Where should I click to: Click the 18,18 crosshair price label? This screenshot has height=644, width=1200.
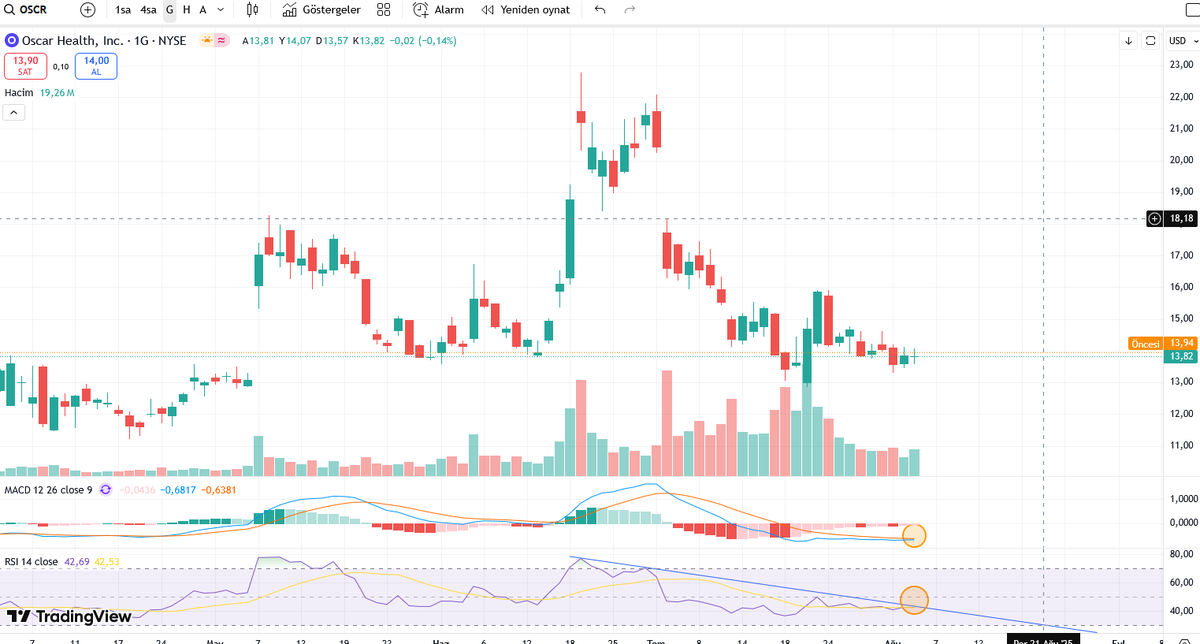[1181, 218]
